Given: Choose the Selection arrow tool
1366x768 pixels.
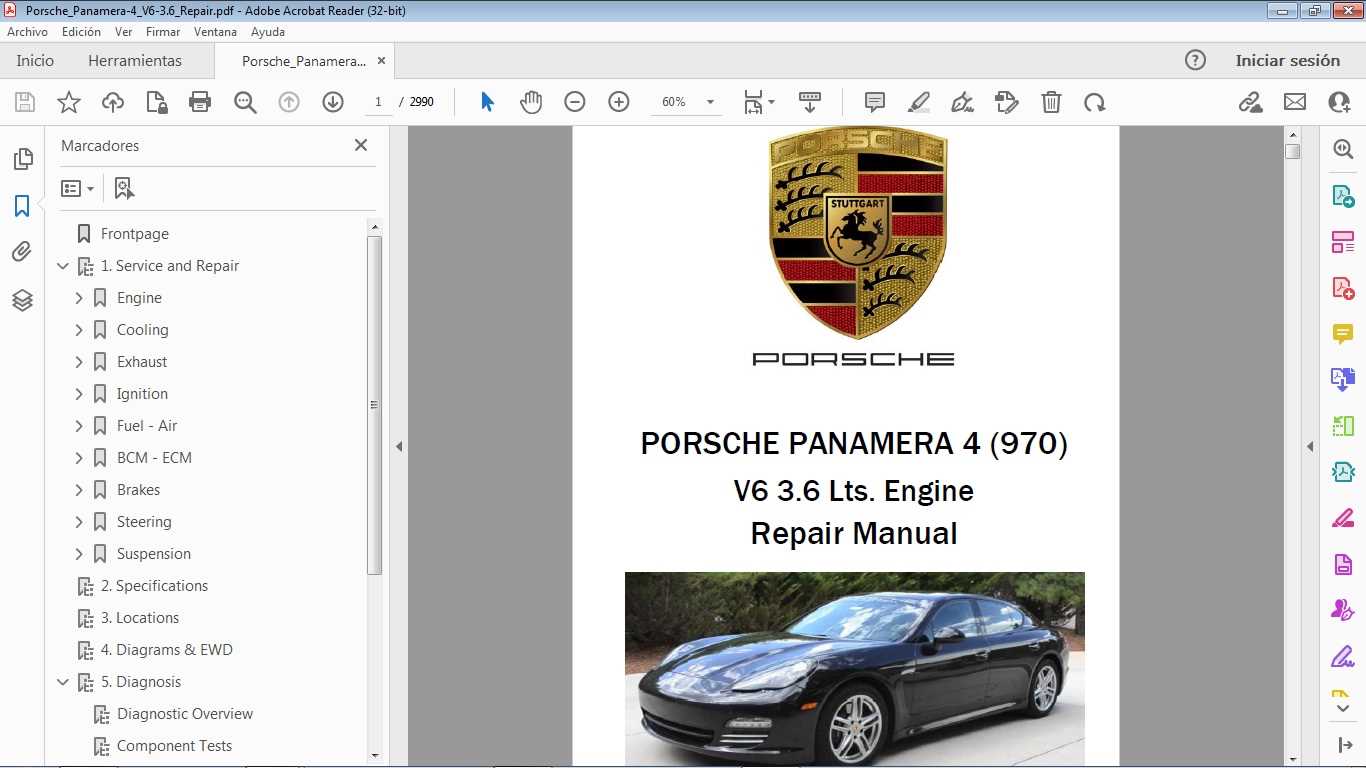Looking at the screenshot, I should pos(487,102).
